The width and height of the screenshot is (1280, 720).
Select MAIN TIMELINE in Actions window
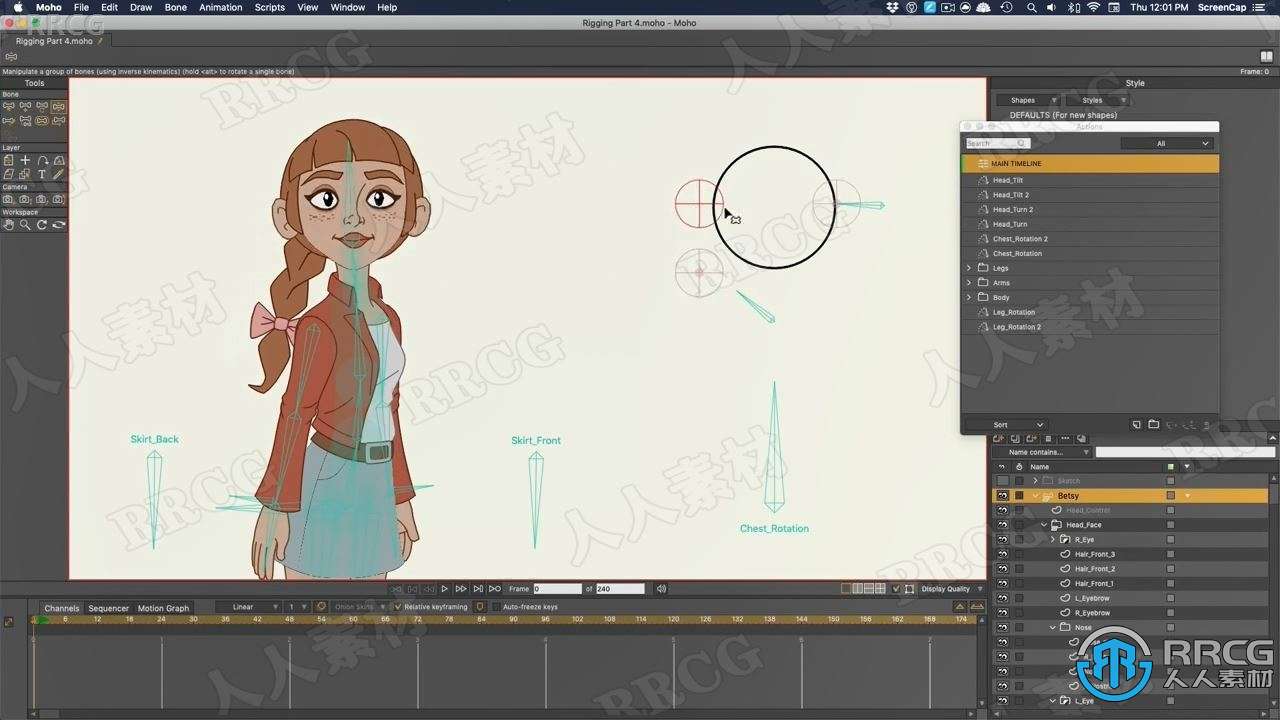pos(1090,163)
